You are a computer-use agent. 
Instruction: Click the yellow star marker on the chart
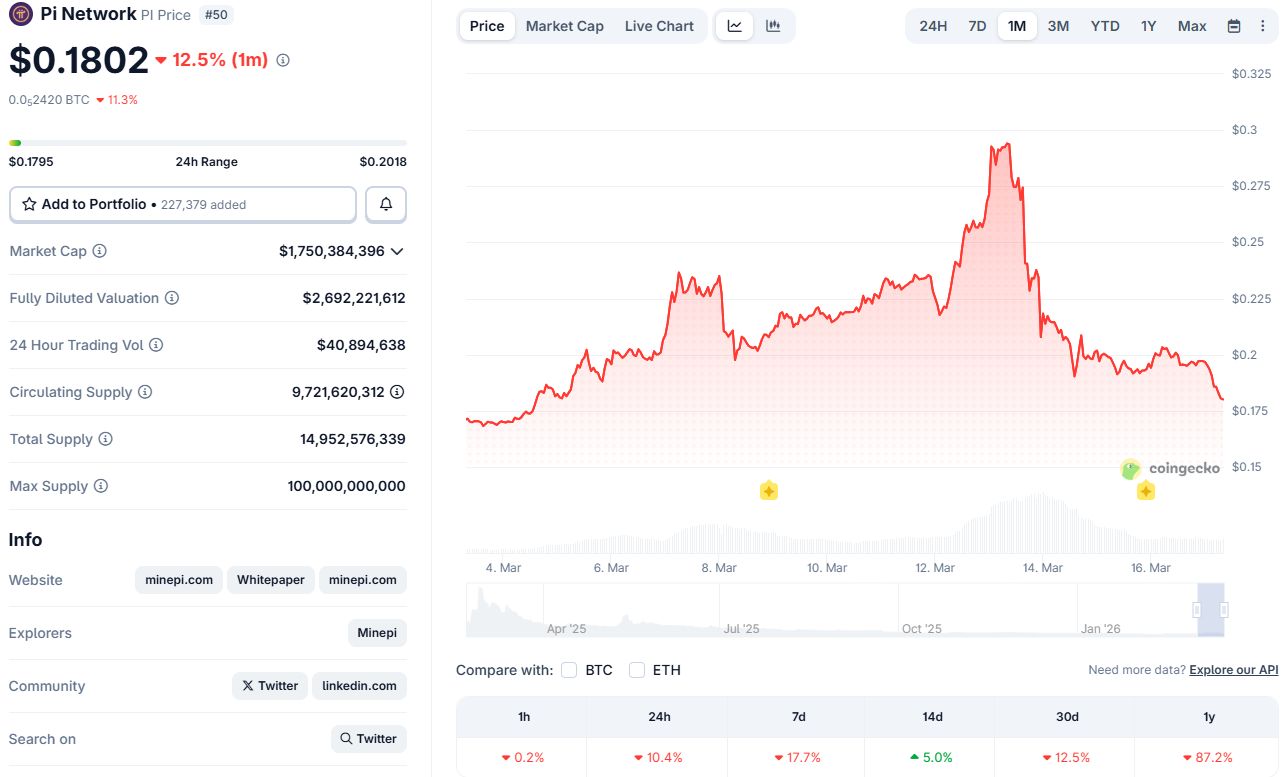(x=768, y=490)
